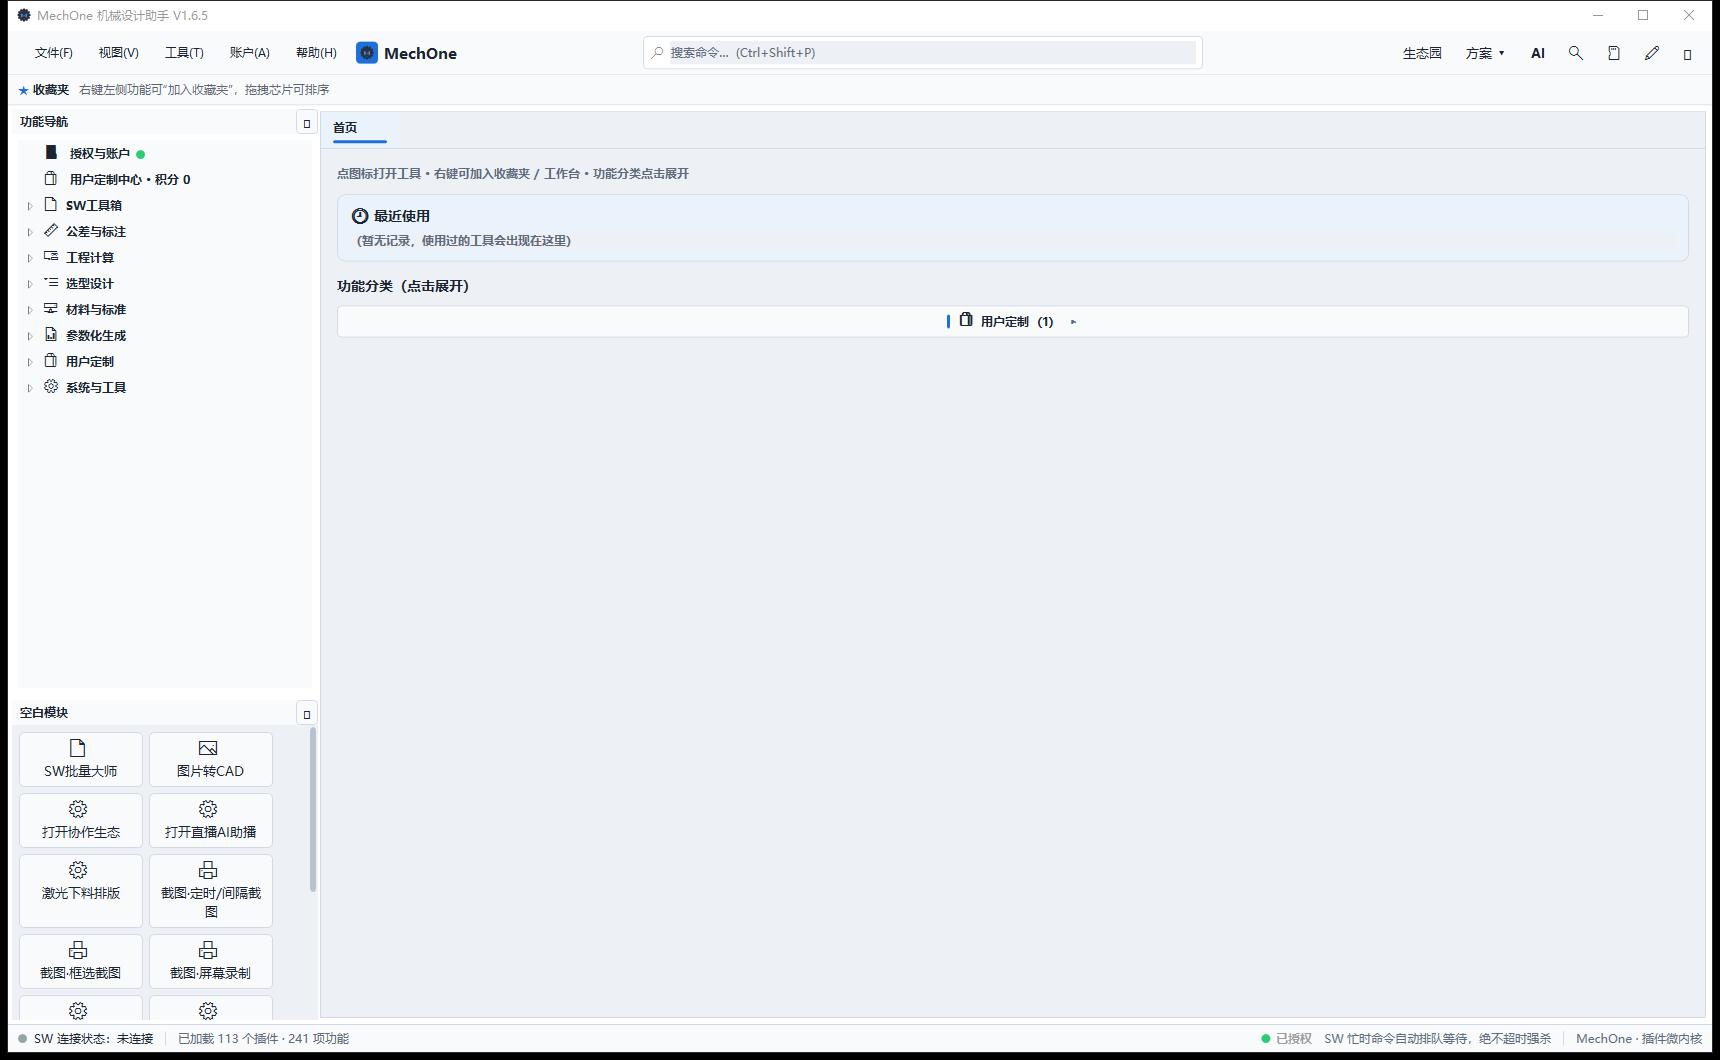Expand the 公差与标注 tree node

pos(30,232)
